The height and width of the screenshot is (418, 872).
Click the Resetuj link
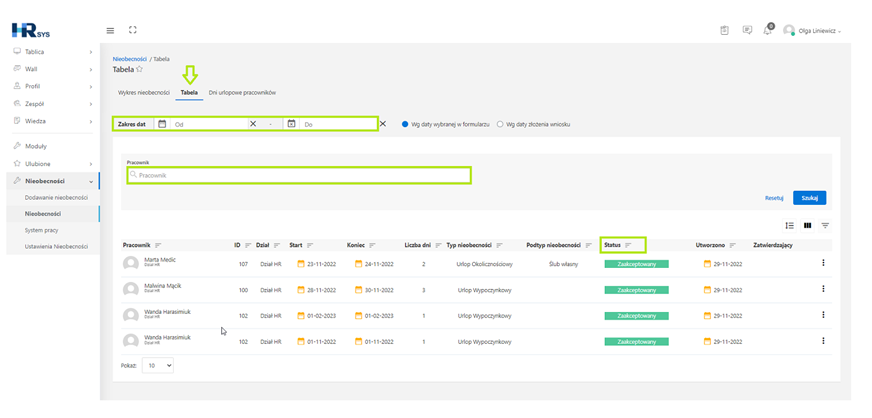click(774, 198)
